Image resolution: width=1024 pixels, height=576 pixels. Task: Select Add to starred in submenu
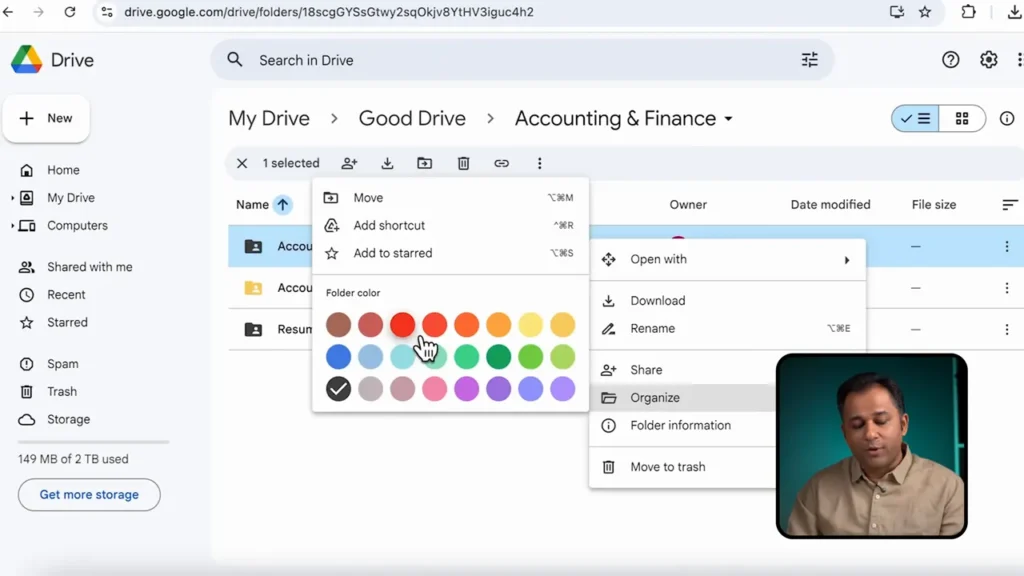[392, 253]
